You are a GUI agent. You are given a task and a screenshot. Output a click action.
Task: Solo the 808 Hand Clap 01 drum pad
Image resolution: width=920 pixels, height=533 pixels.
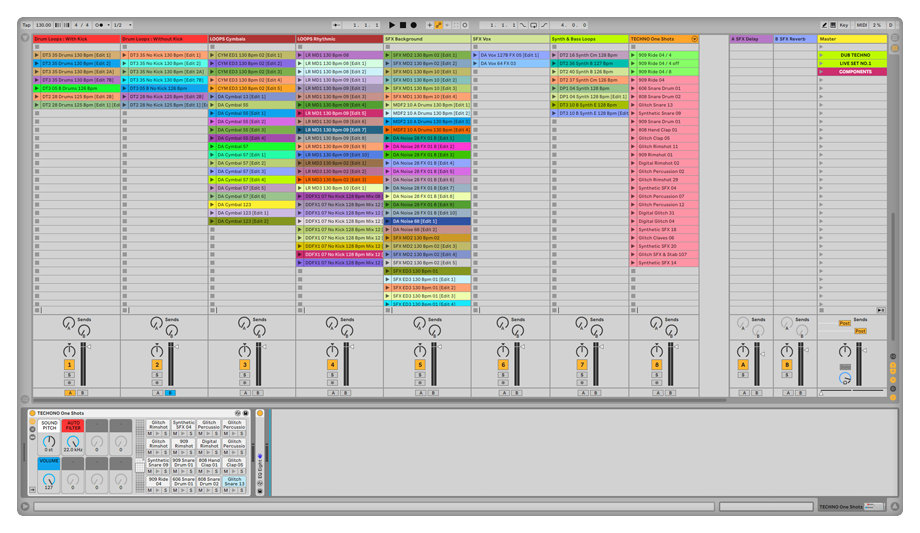(217, 471)
